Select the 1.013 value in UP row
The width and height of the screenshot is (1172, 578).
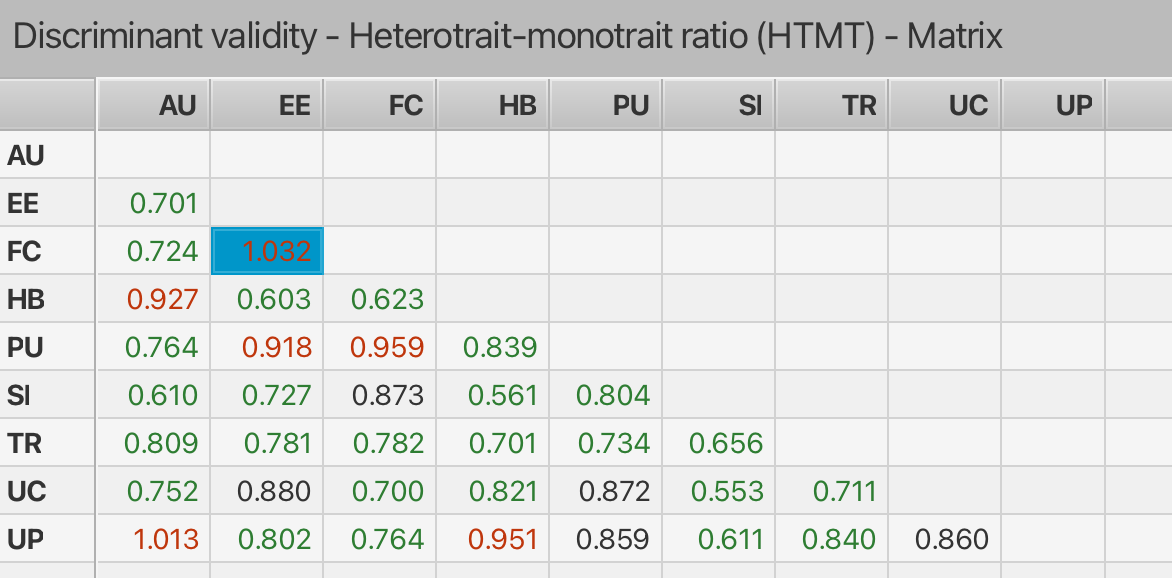[x=164, y=540]
